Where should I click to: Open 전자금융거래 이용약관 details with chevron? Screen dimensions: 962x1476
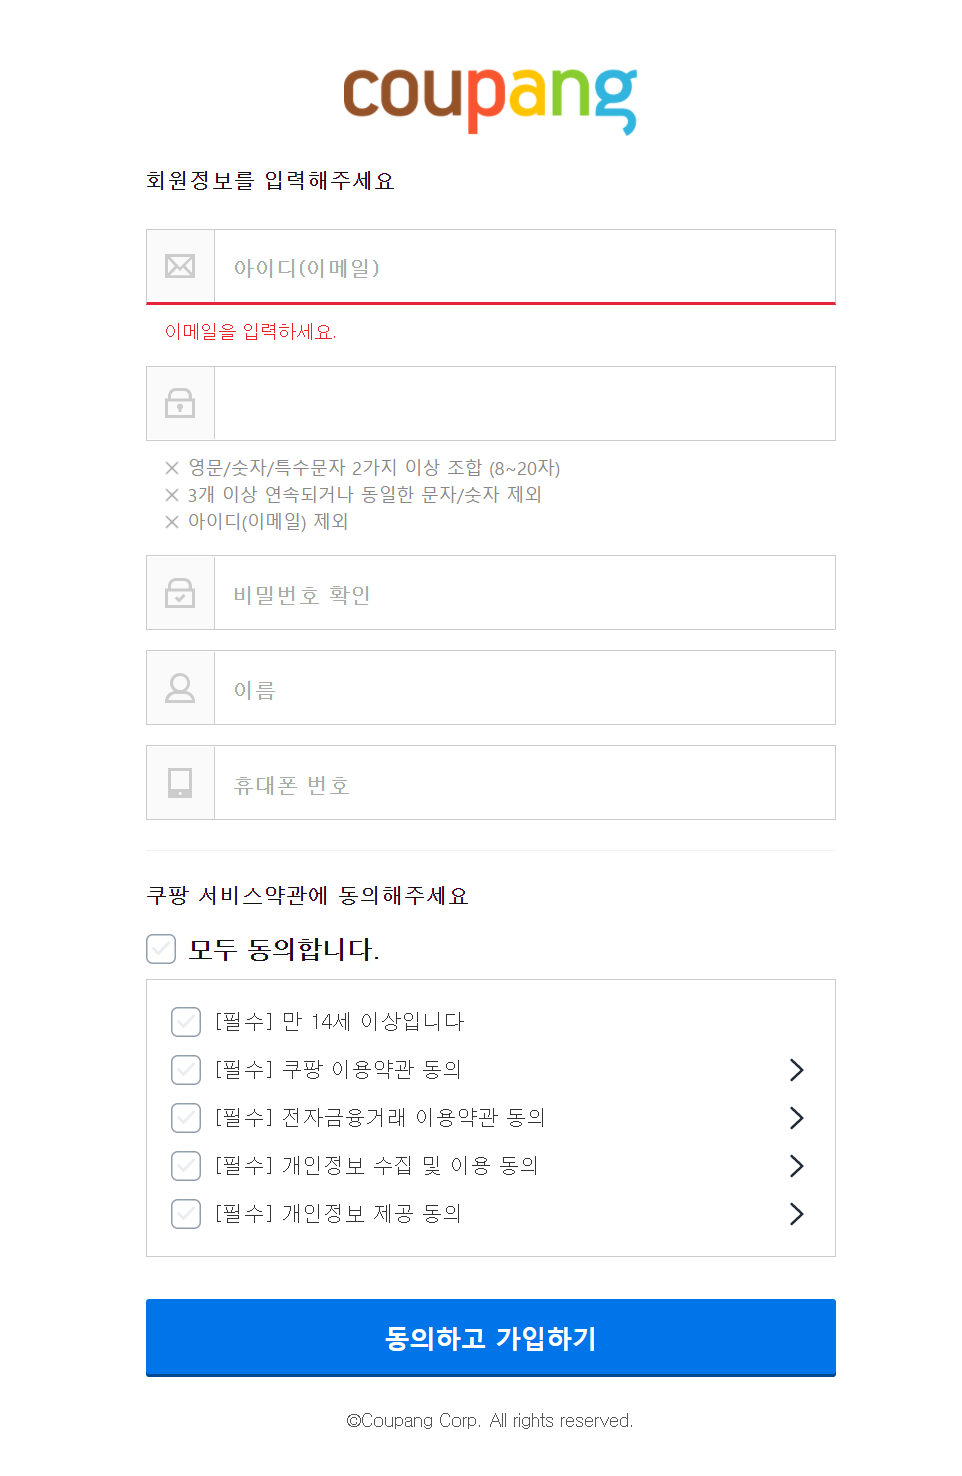pos(796,1118)
